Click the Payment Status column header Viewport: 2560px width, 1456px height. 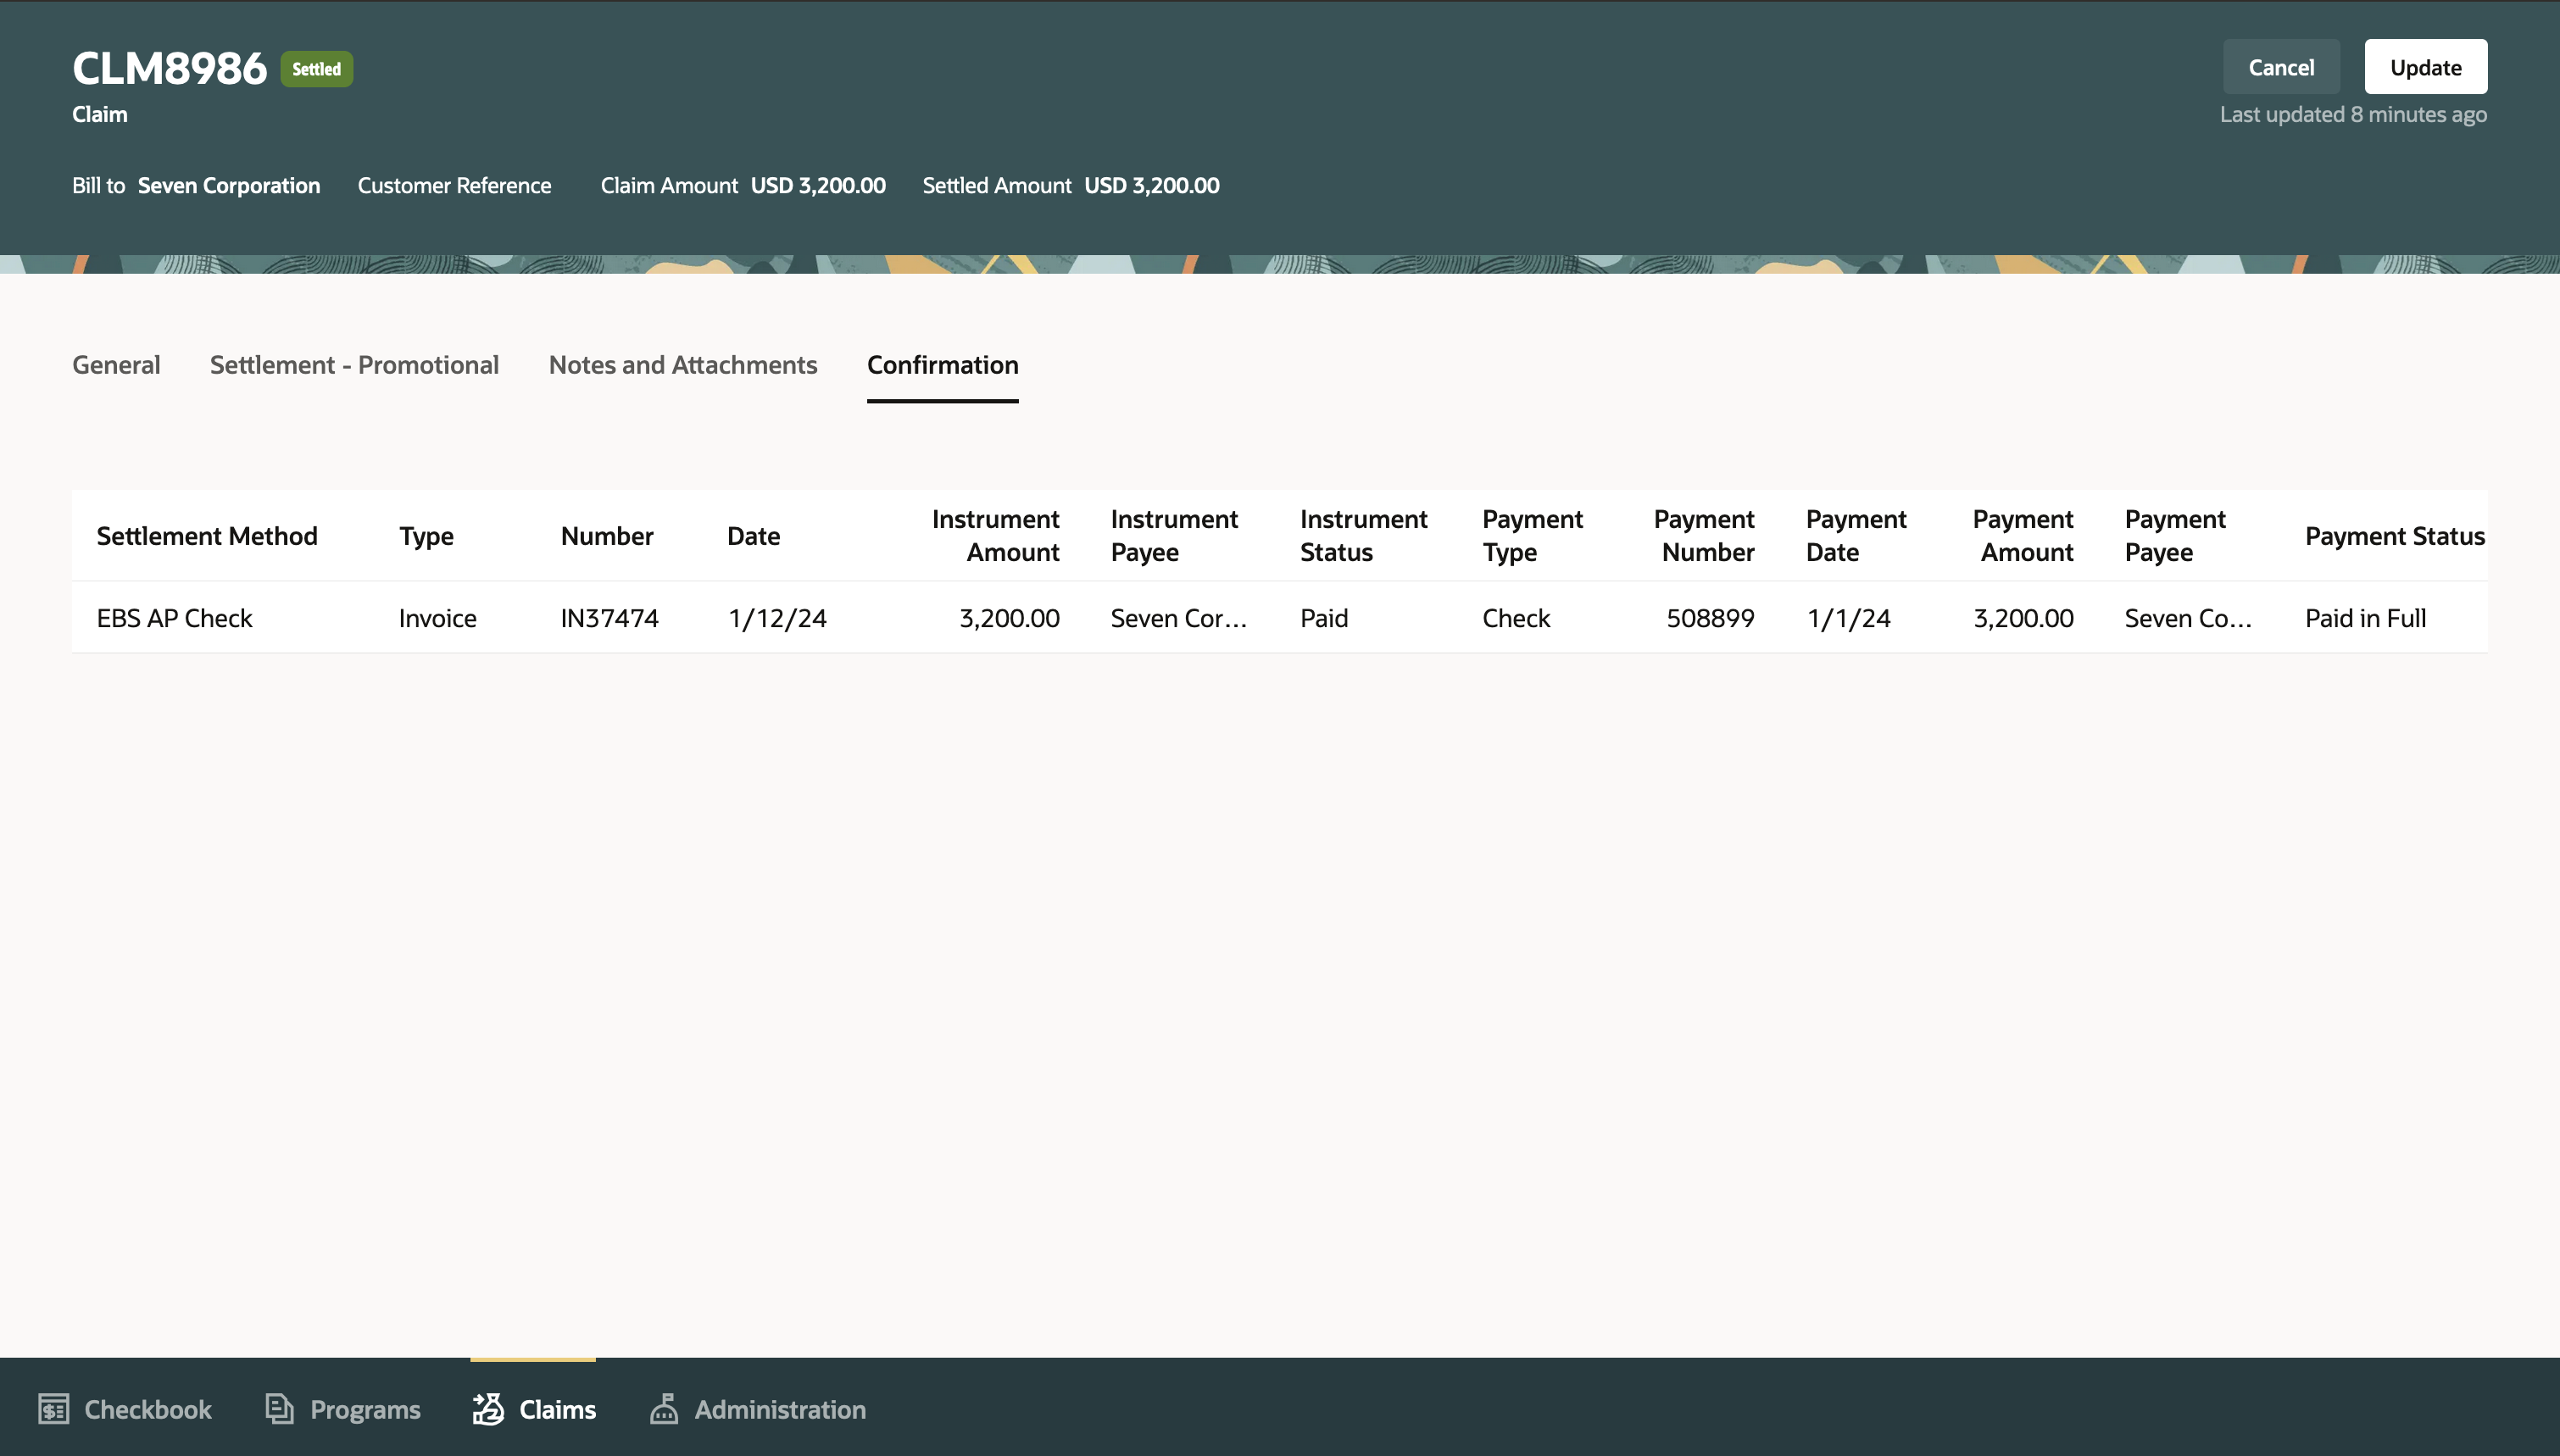(x=2394, y=535)
